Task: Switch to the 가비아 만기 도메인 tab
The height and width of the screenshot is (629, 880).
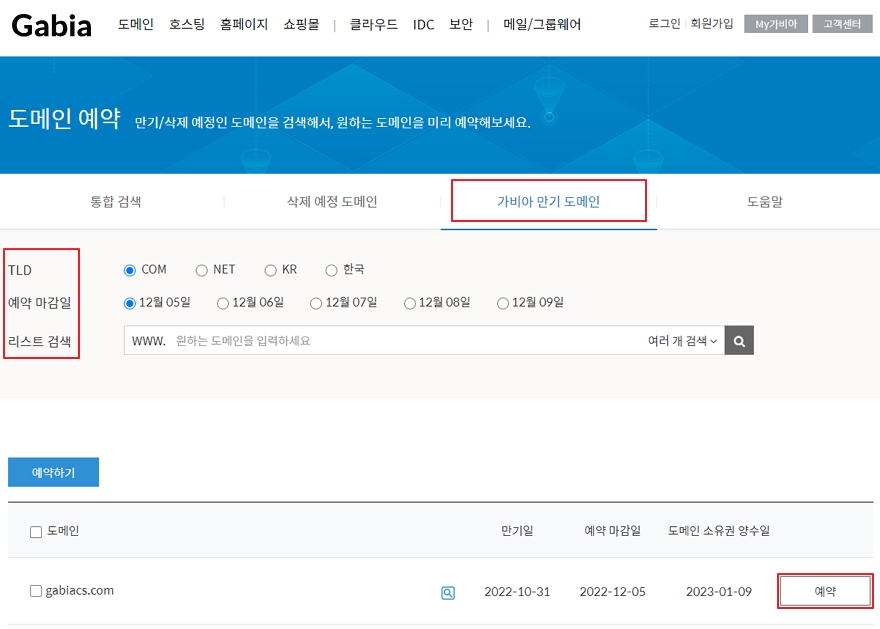Action: pyautogui.click(x=549, y=201)
